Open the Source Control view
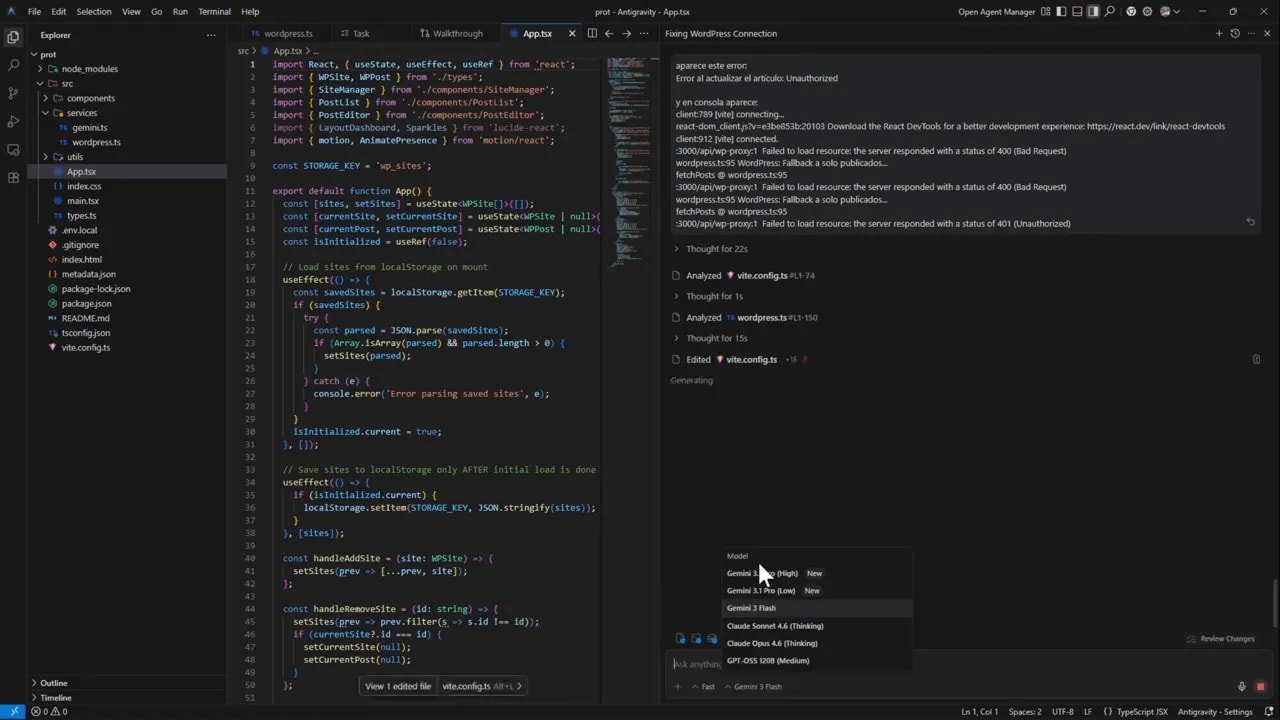The image size is (1280, 720). click(x=13, y=91)
